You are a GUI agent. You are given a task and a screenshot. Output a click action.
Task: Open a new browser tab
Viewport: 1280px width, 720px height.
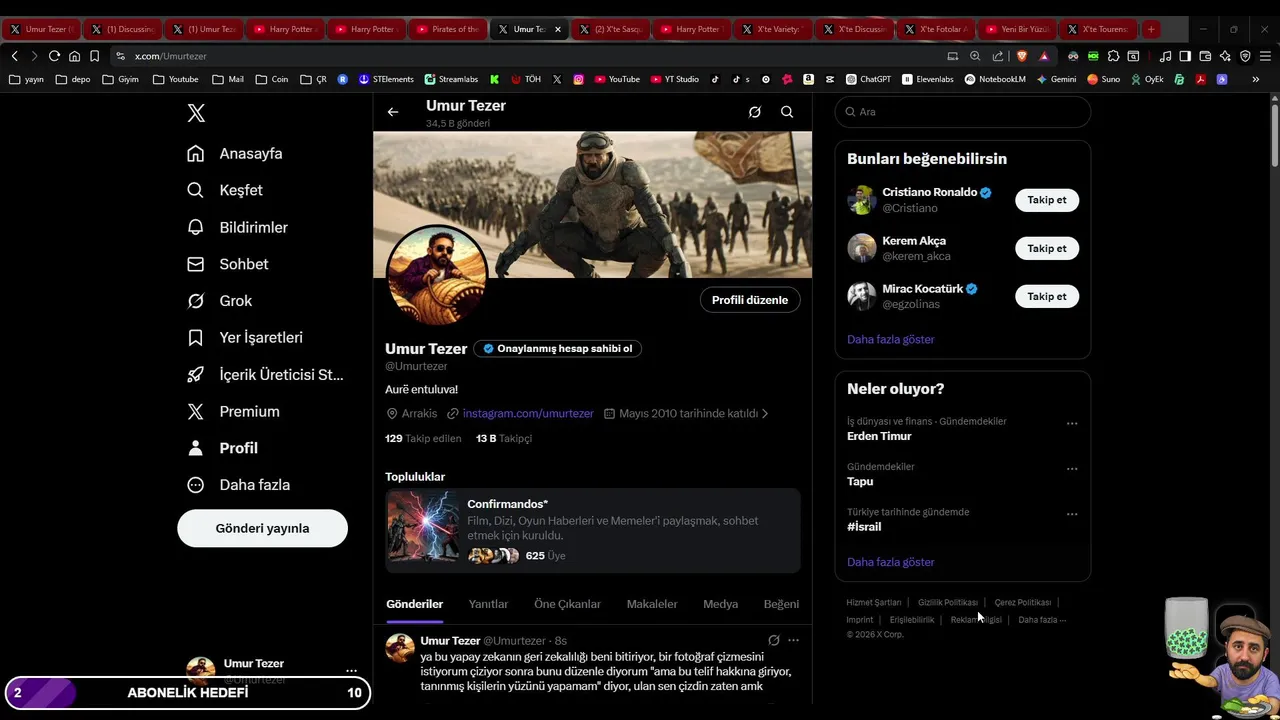point(1151,29)
